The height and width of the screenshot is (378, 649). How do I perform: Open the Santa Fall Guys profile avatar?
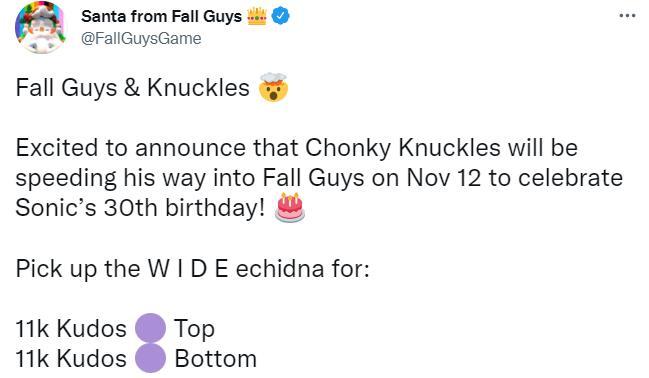pos(41,27)
